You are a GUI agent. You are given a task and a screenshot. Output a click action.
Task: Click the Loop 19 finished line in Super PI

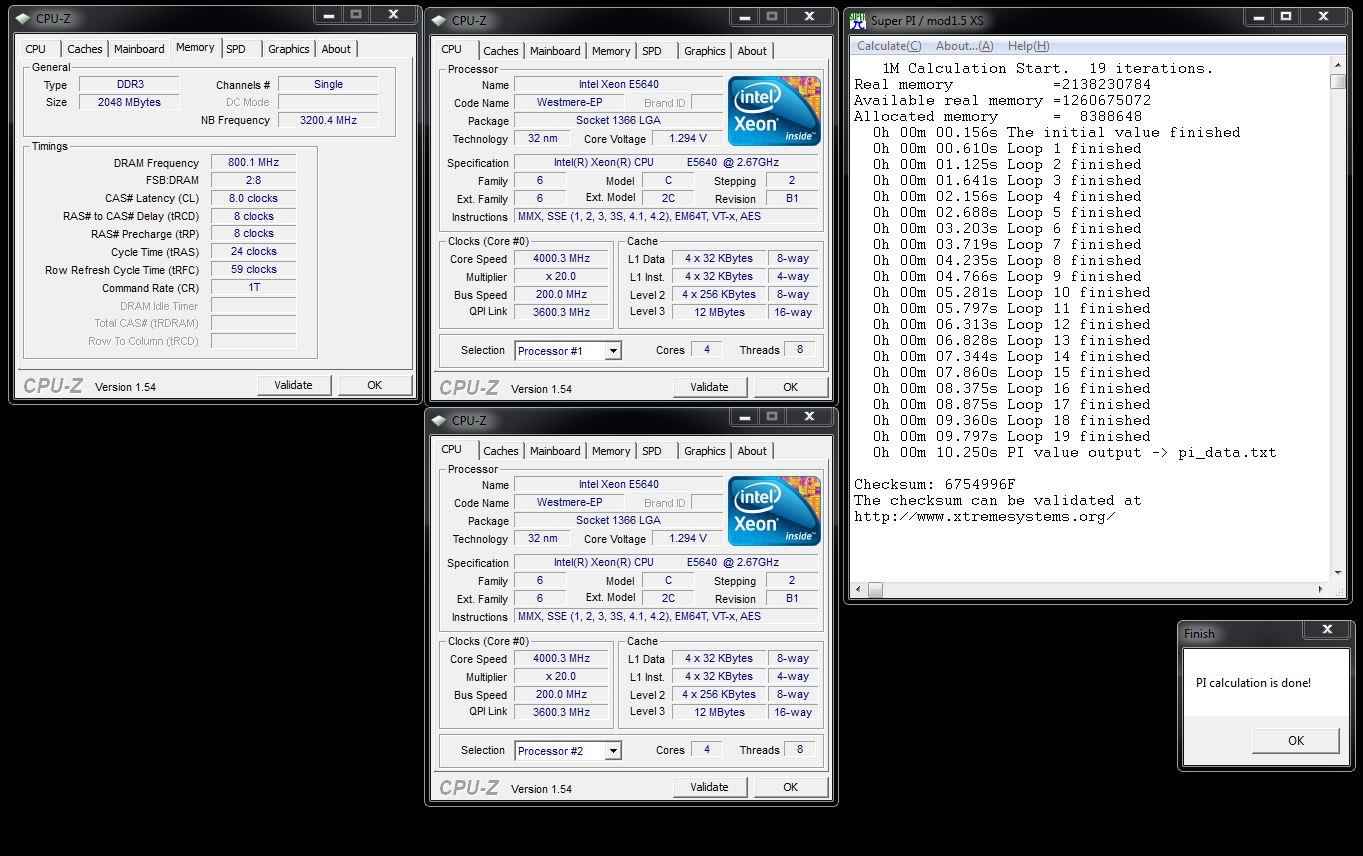coord(1011,436)
